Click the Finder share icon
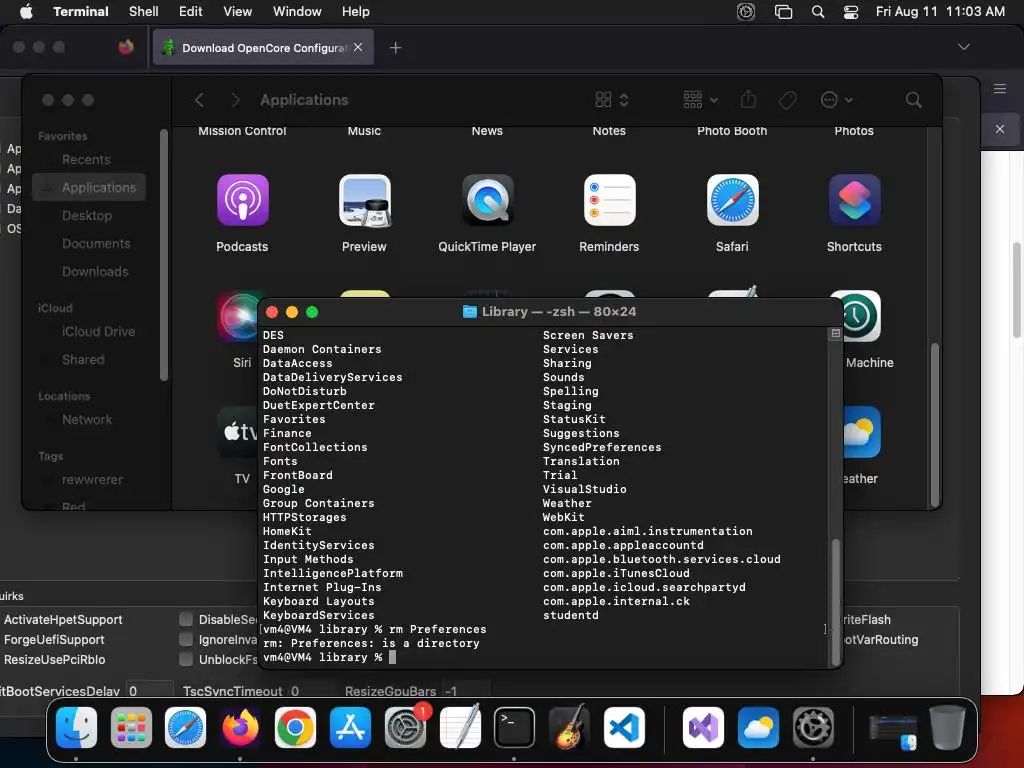 click(x=748, y=99)
